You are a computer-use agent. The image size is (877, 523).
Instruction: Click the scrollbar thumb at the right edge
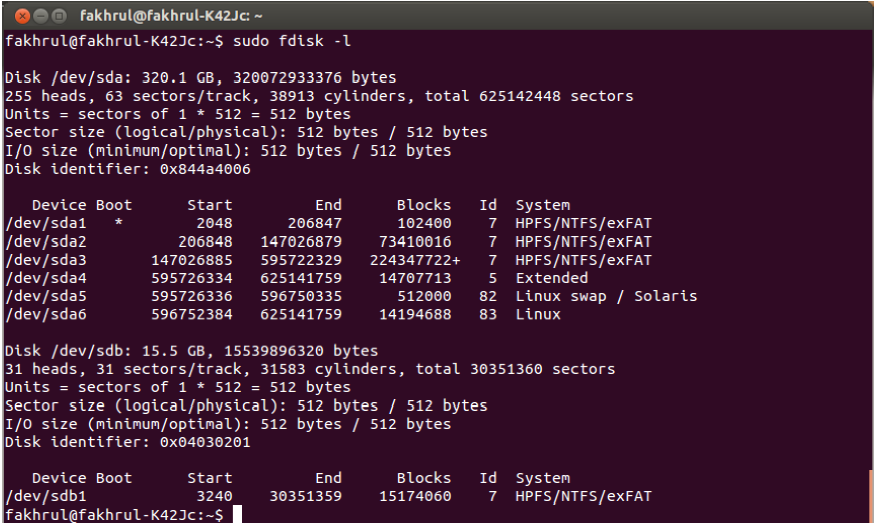[871, 495]
